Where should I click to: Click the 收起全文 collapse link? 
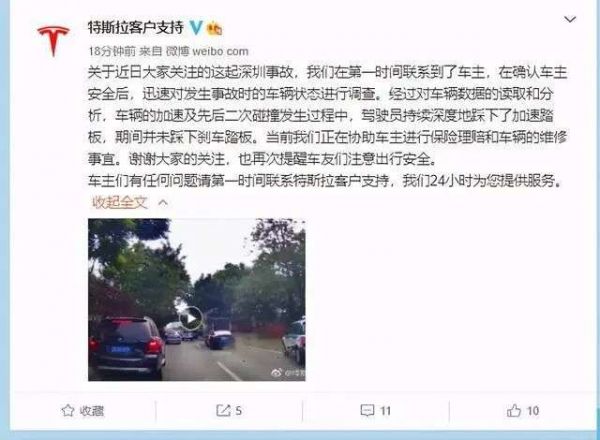pyautogui.click(x=120, y=202)
